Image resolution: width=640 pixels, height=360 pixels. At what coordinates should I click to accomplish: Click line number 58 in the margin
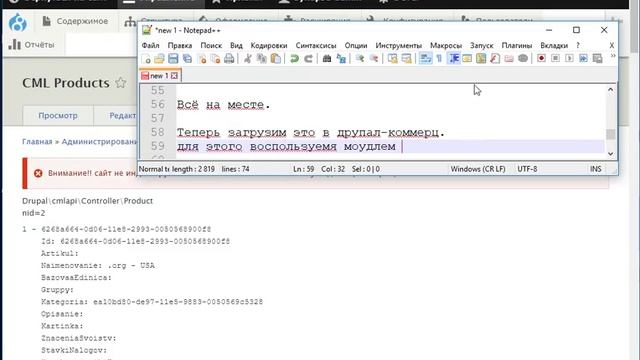pyautogui.click(x=158, y=132)
